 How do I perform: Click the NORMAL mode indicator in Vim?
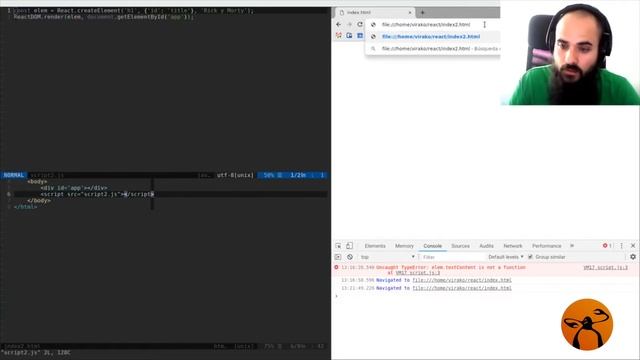coord(13,175)
